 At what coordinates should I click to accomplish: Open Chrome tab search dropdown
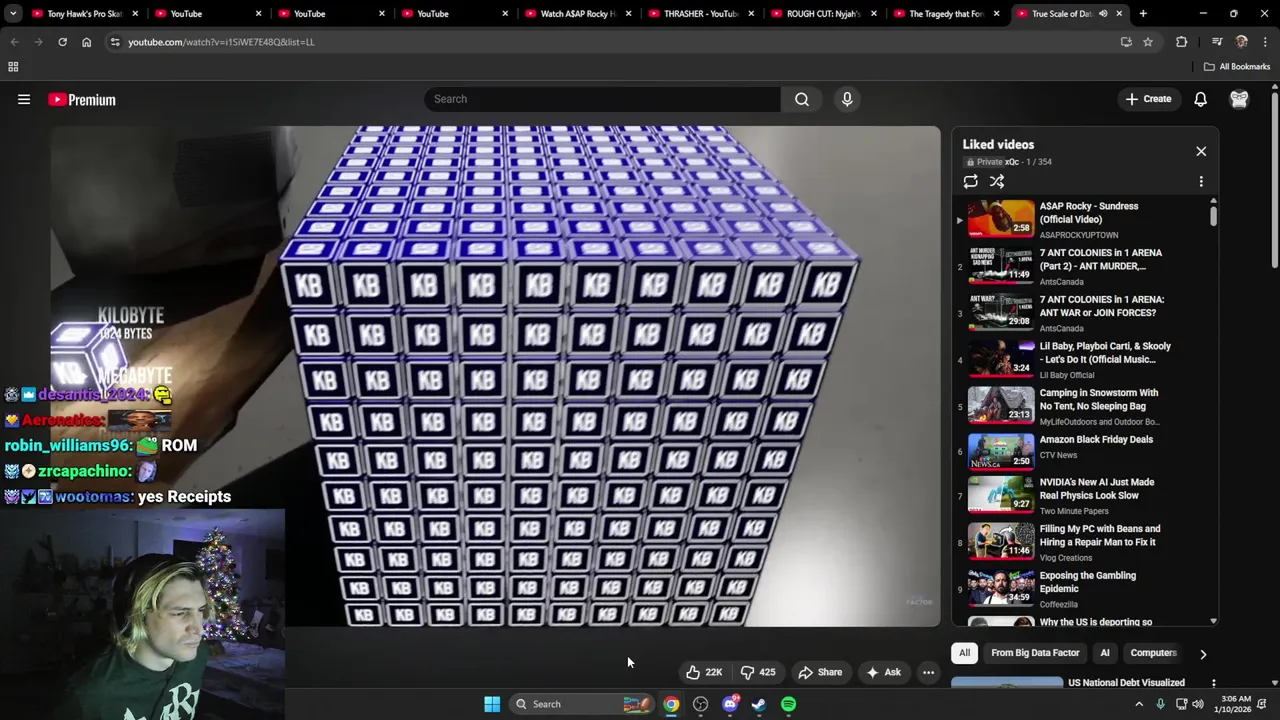(x=13, y=14)
